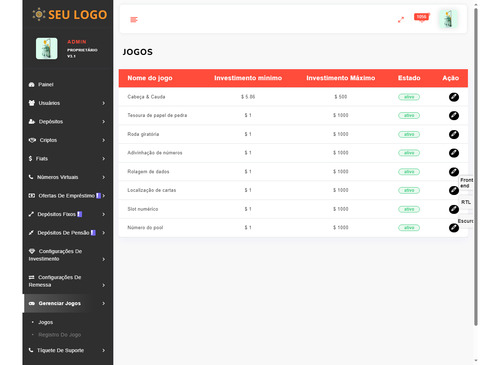This screenshot has height=365, width=500.
Task: Open the red notifications badge icon
Action: pyautogui.click(x=422, y=17)
